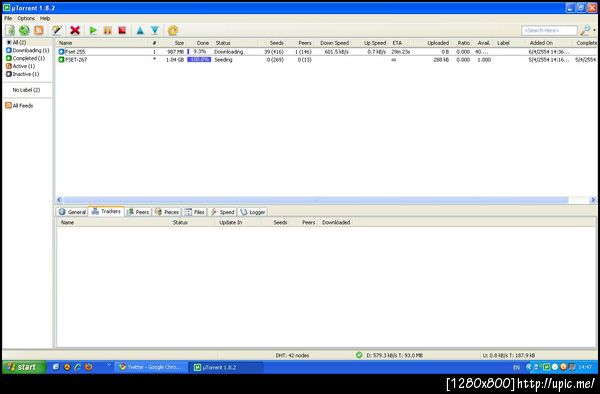Click the Create New Torrent wand icon
This screenshot has height=394, width=600.
(x=57, y=30)
